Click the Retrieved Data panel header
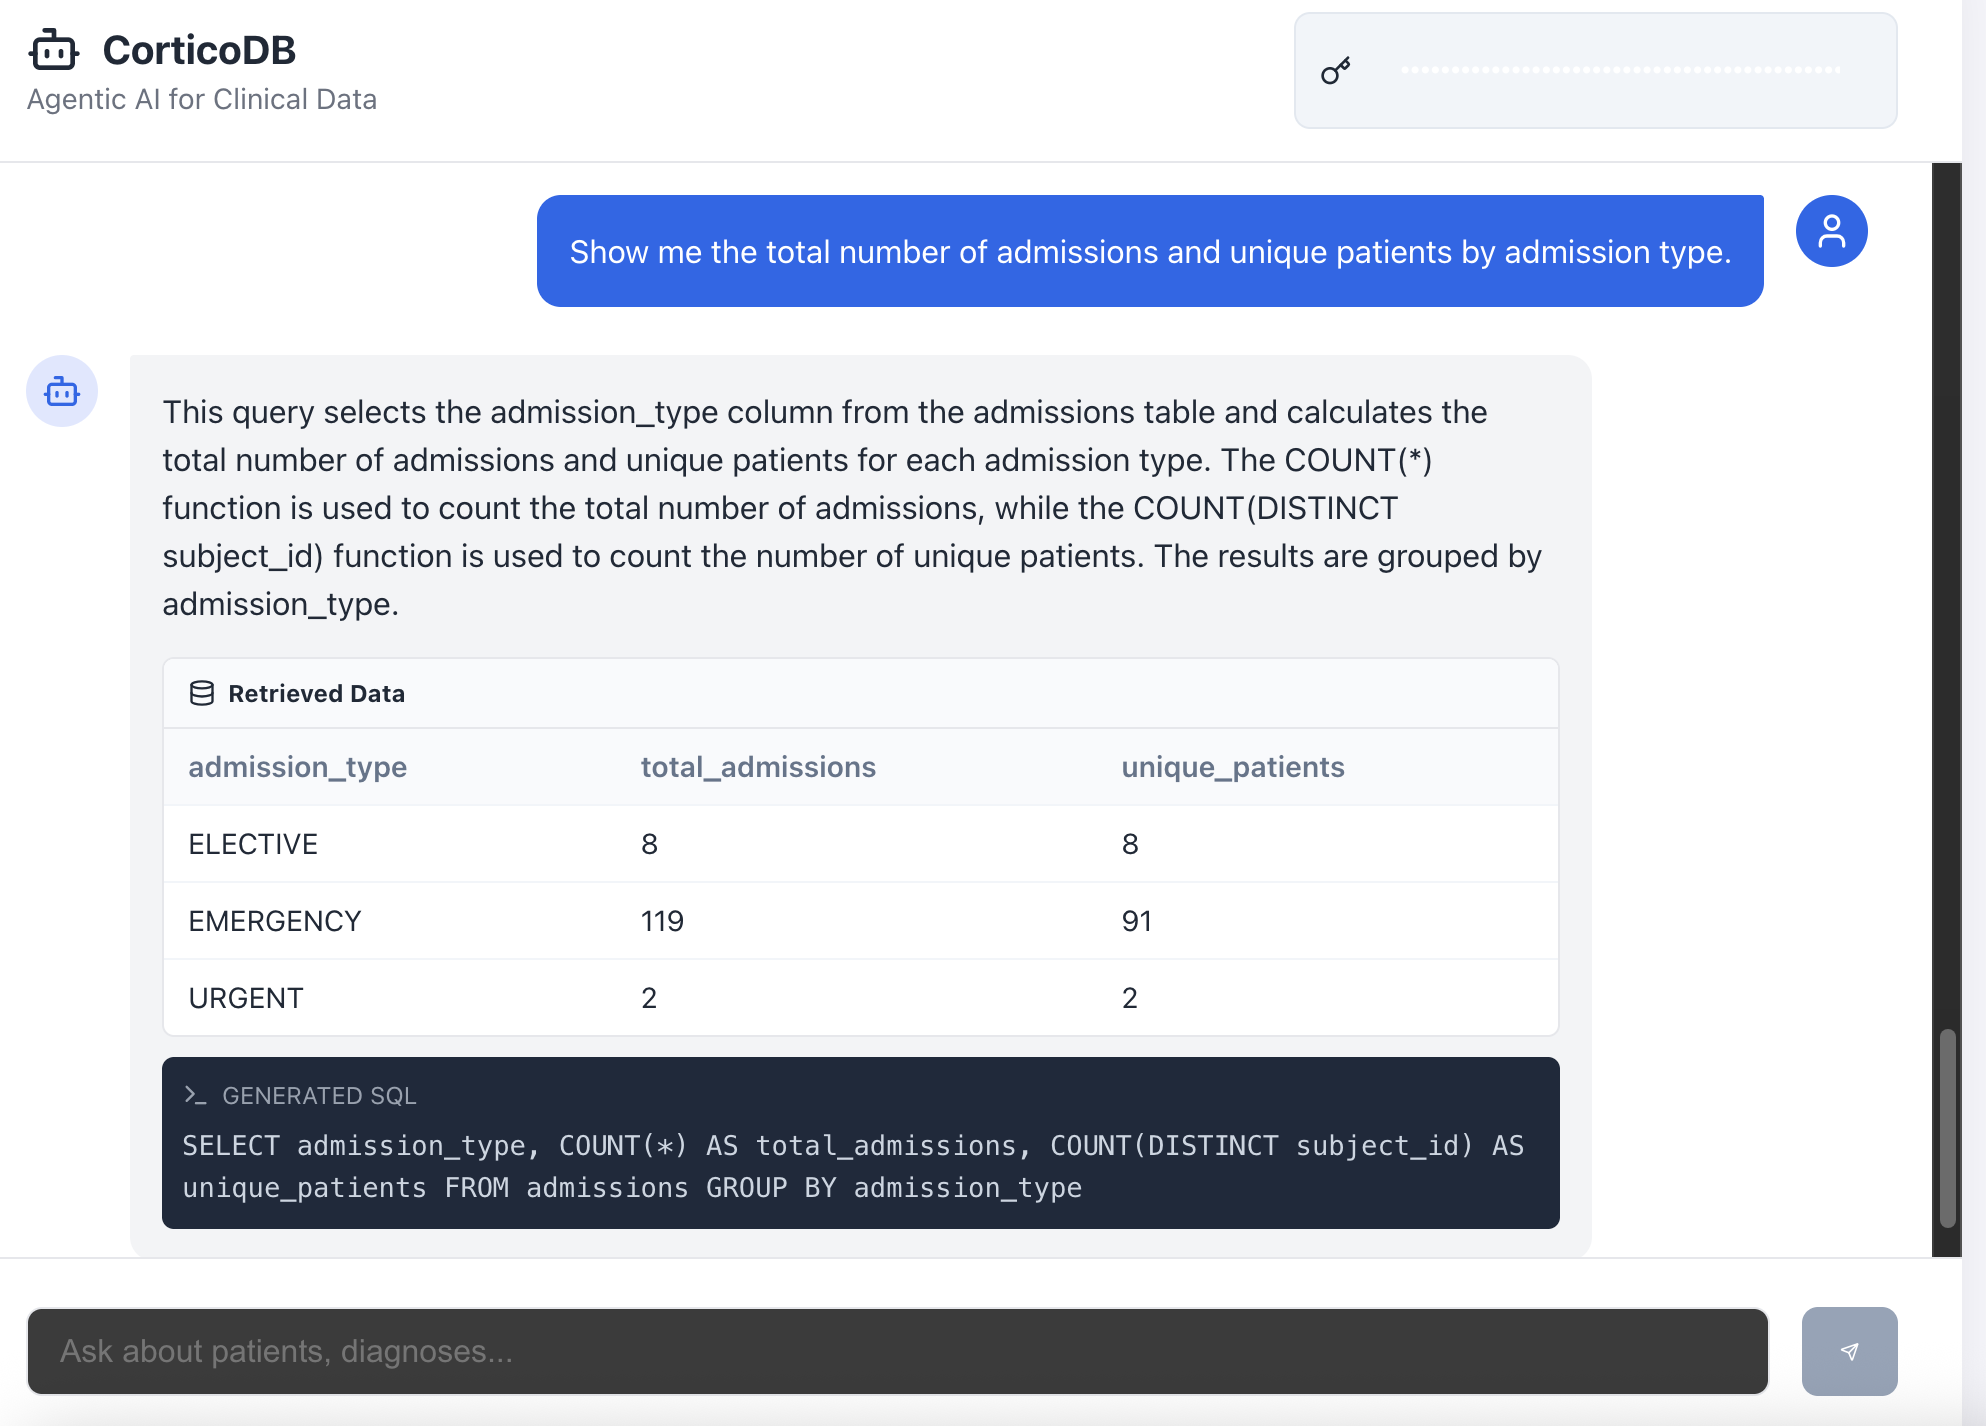1986x1426 pixels. tap(860, 693)
